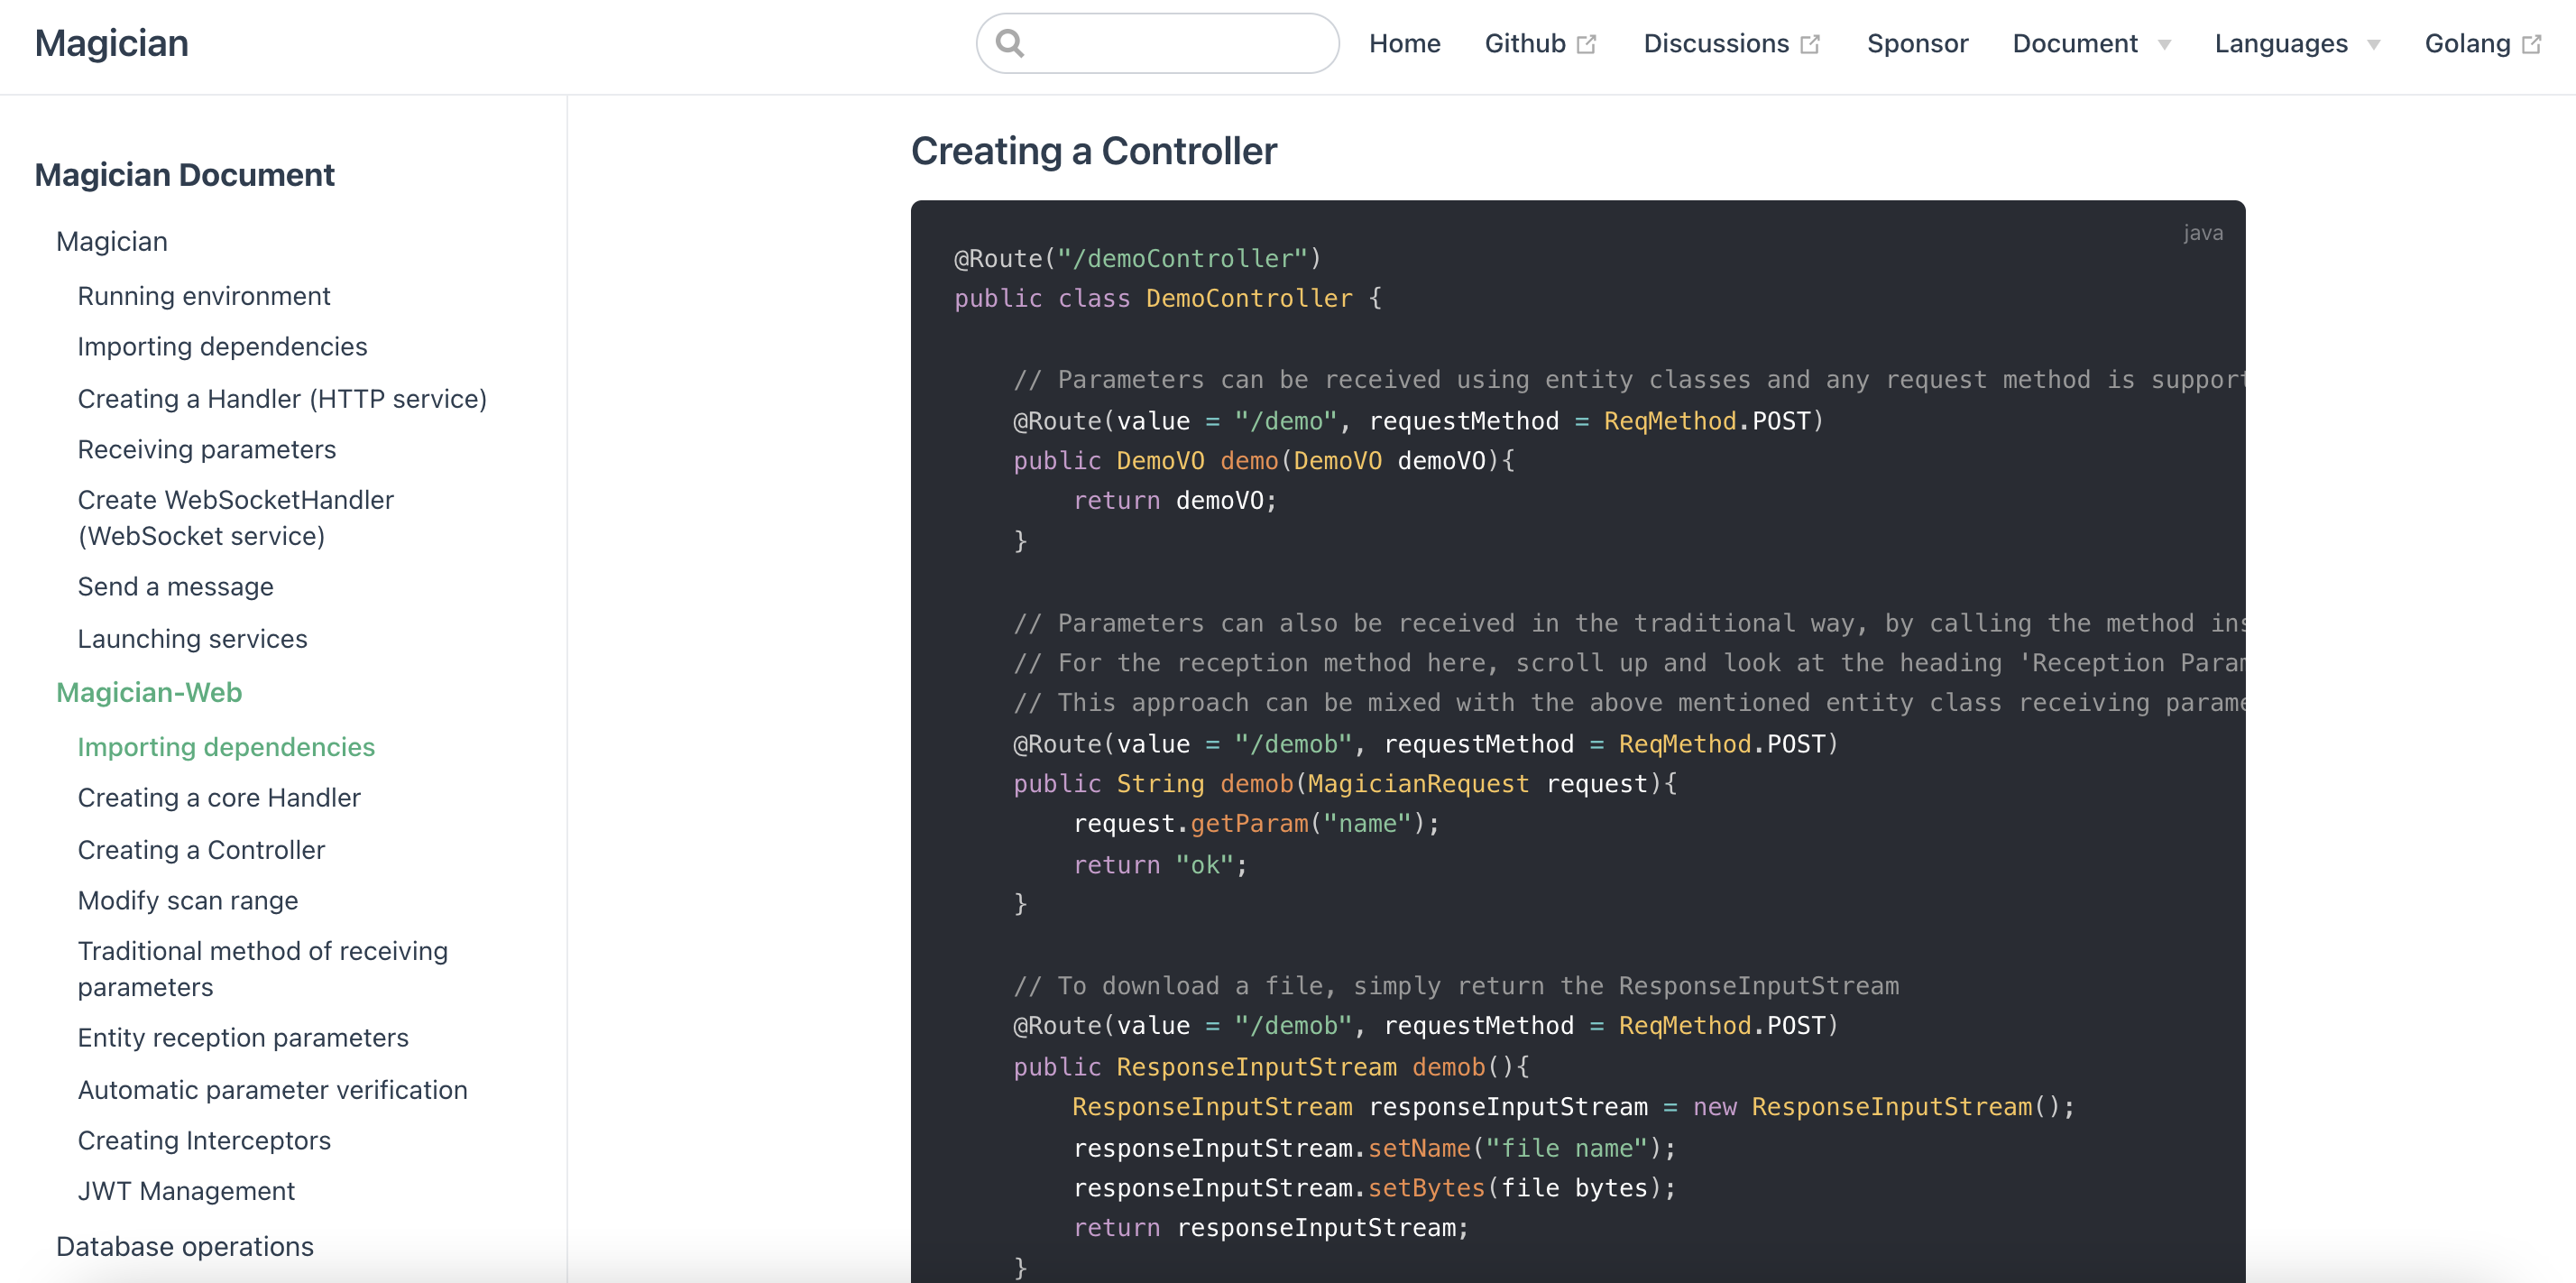Open Creating Interceptors sidebar entry
This screenshot has width=2576, height=1283.
coord(204,1140)
